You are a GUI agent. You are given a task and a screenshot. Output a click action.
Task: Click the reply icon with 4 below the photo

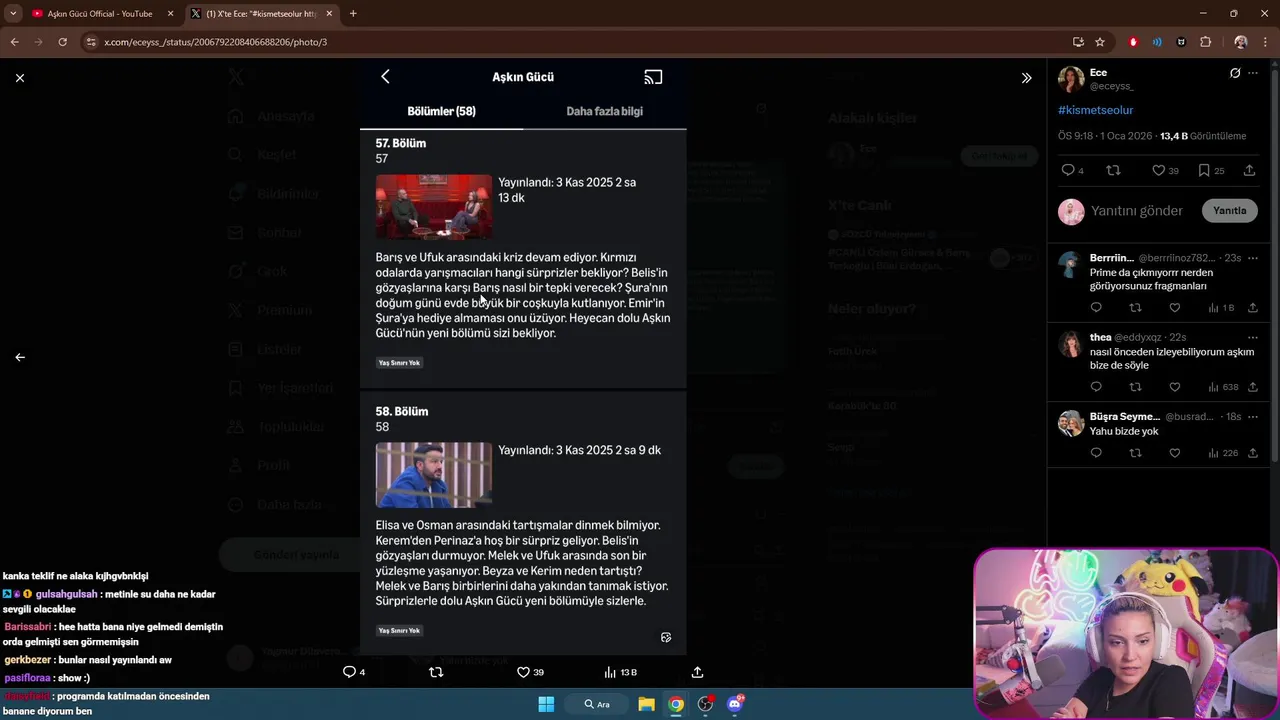[354, 672]
